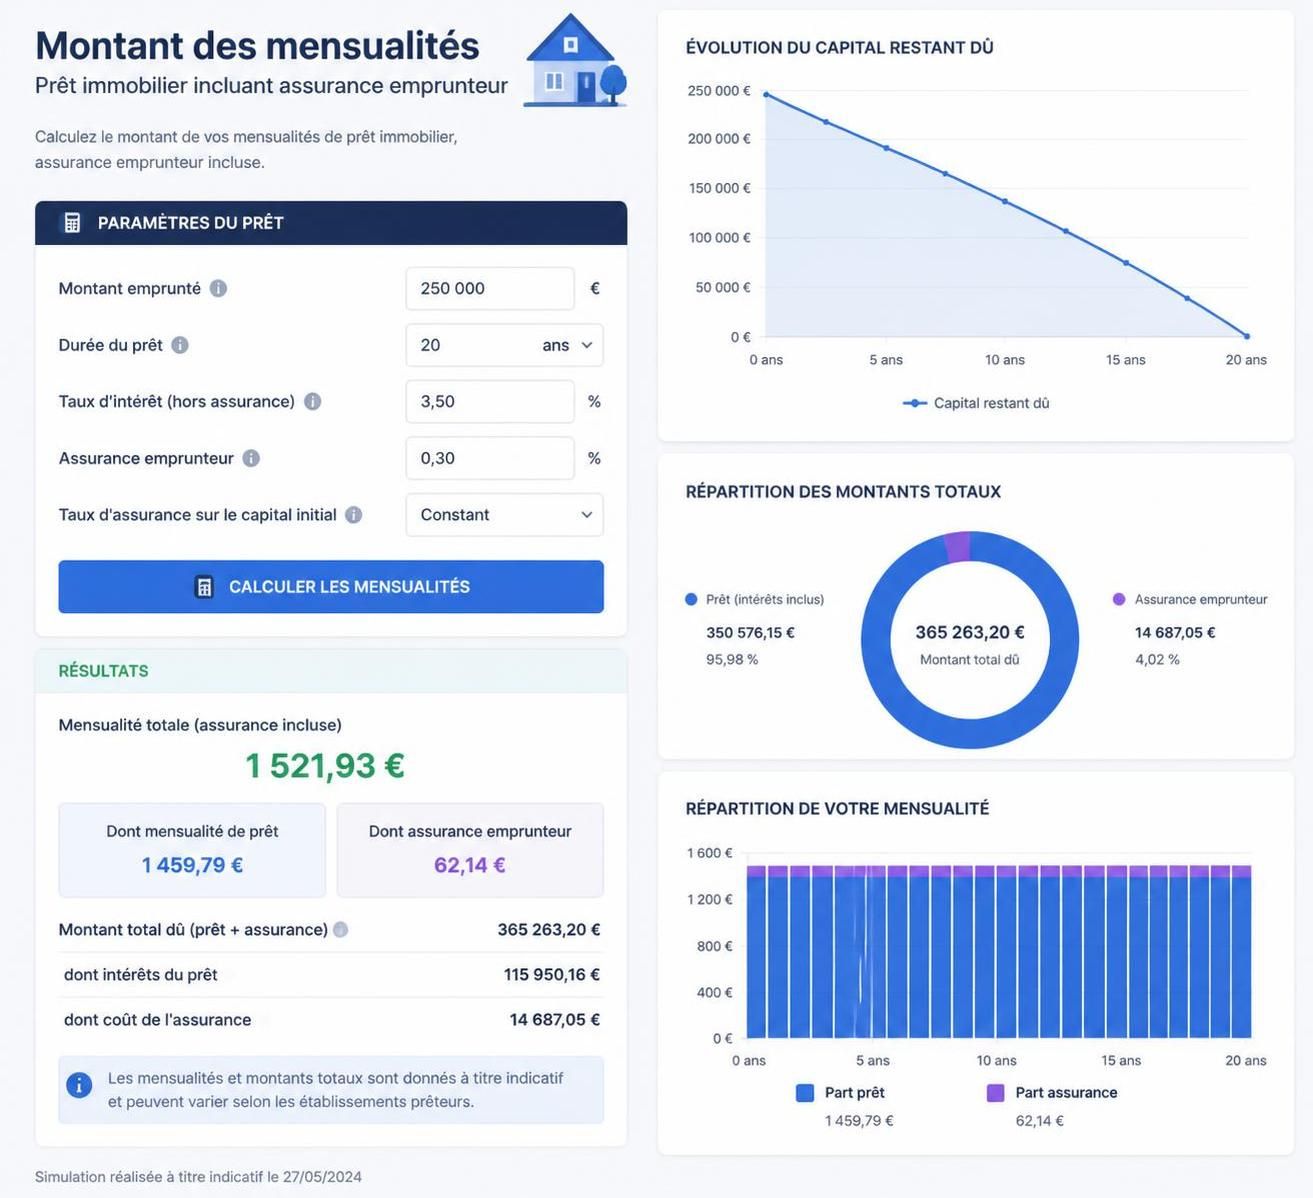
Task: Focus the Assurance emprunteur rate input
Action: (x=490, y=458)
